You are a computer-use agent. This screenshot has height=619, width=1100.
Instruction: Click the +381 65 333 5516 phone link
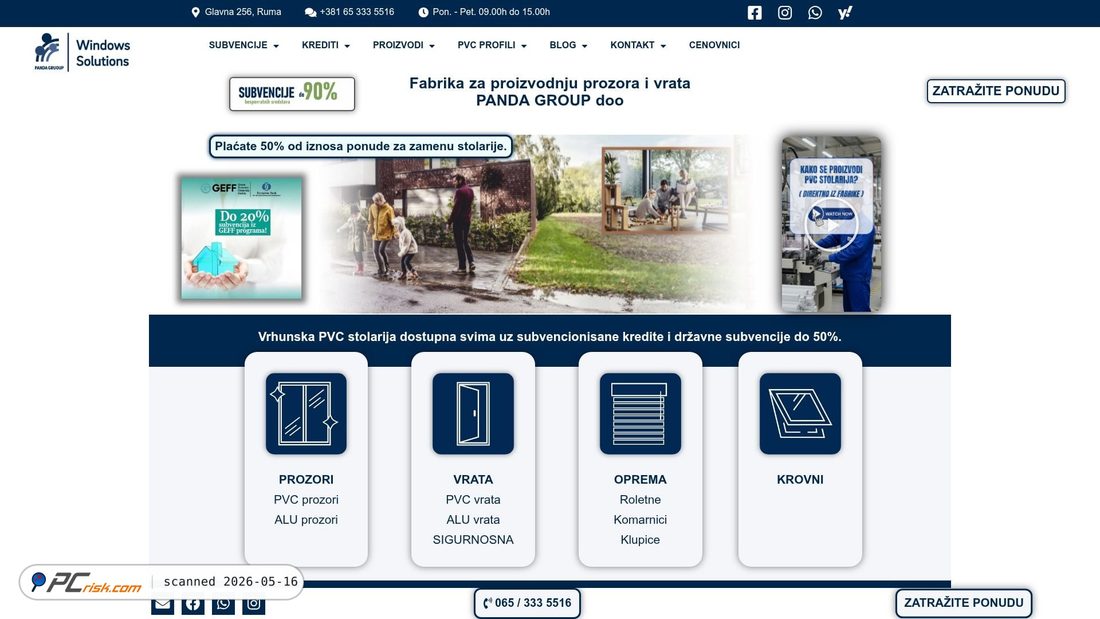coord(356,12)
